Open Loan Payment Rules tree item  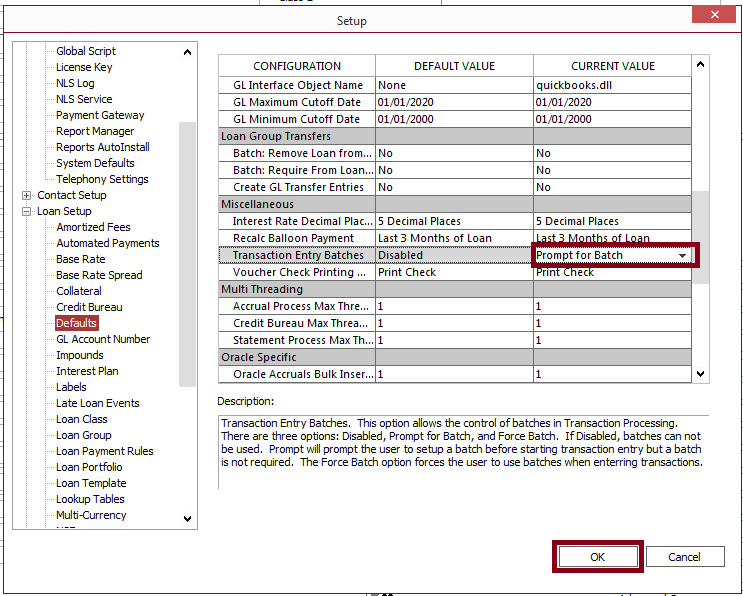pyautogui.click(x=105, y=451)
